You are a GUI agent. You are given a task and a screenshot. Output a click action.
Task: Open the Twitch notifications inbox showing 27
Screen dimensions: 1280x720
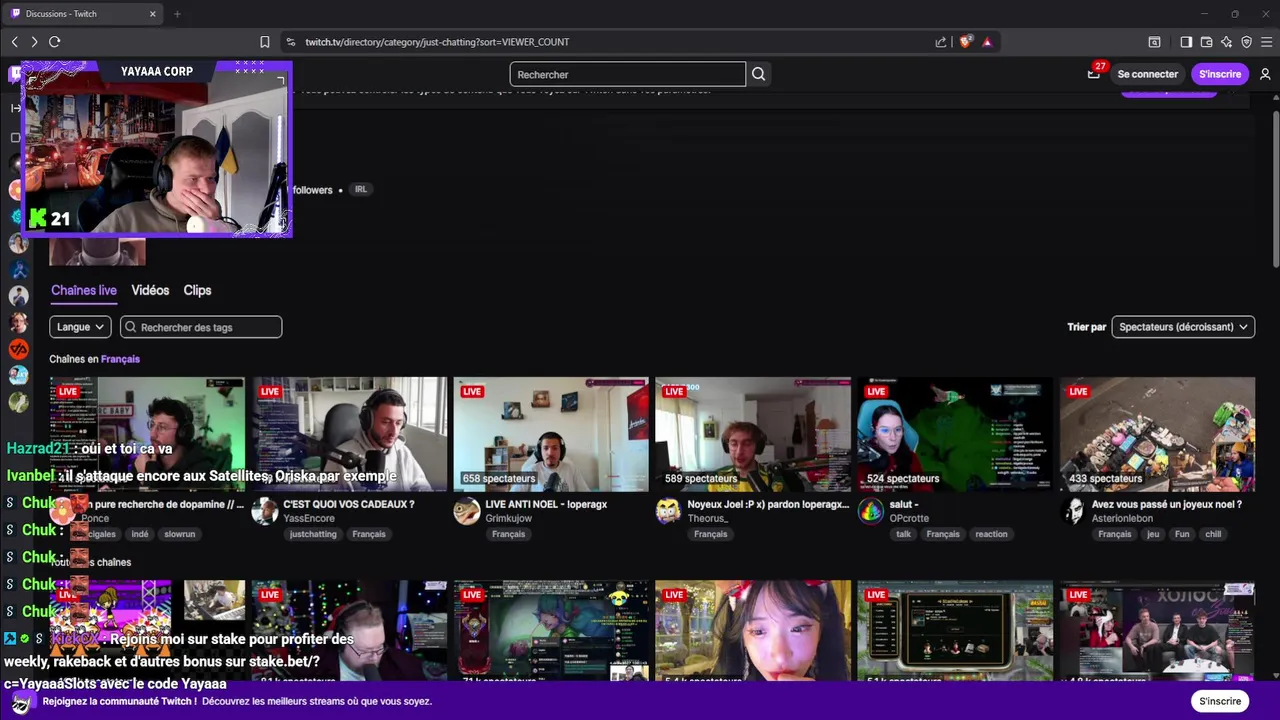1094,74
